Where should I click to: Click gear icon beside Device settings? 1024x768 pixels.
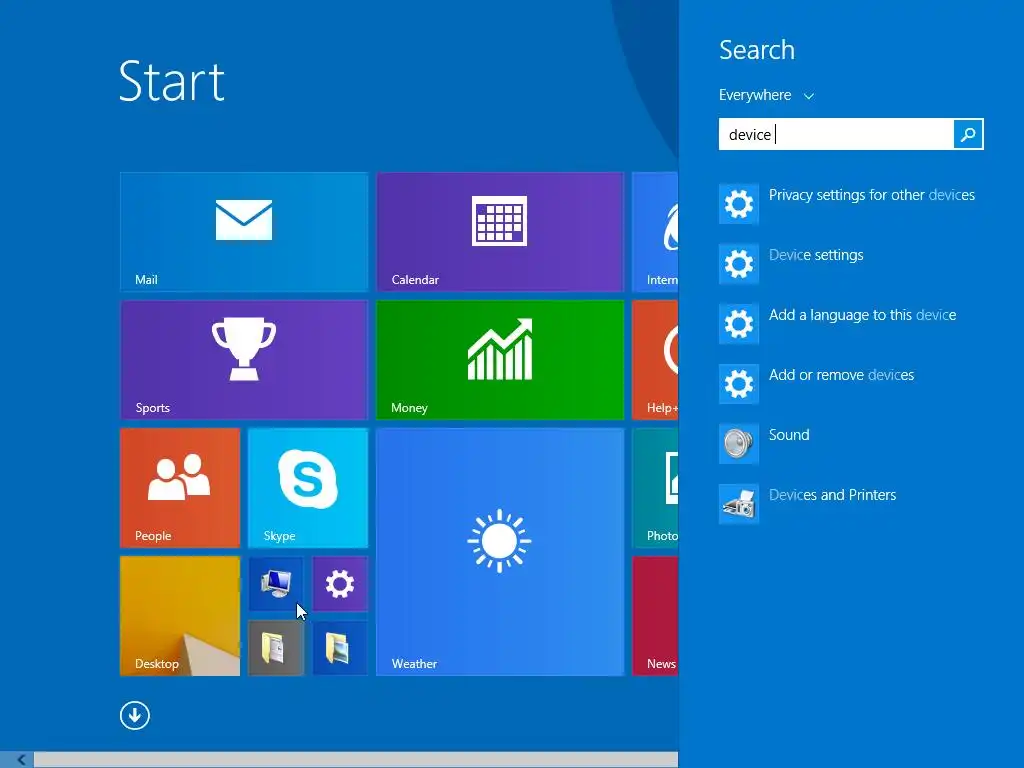[x=739, y=264]
